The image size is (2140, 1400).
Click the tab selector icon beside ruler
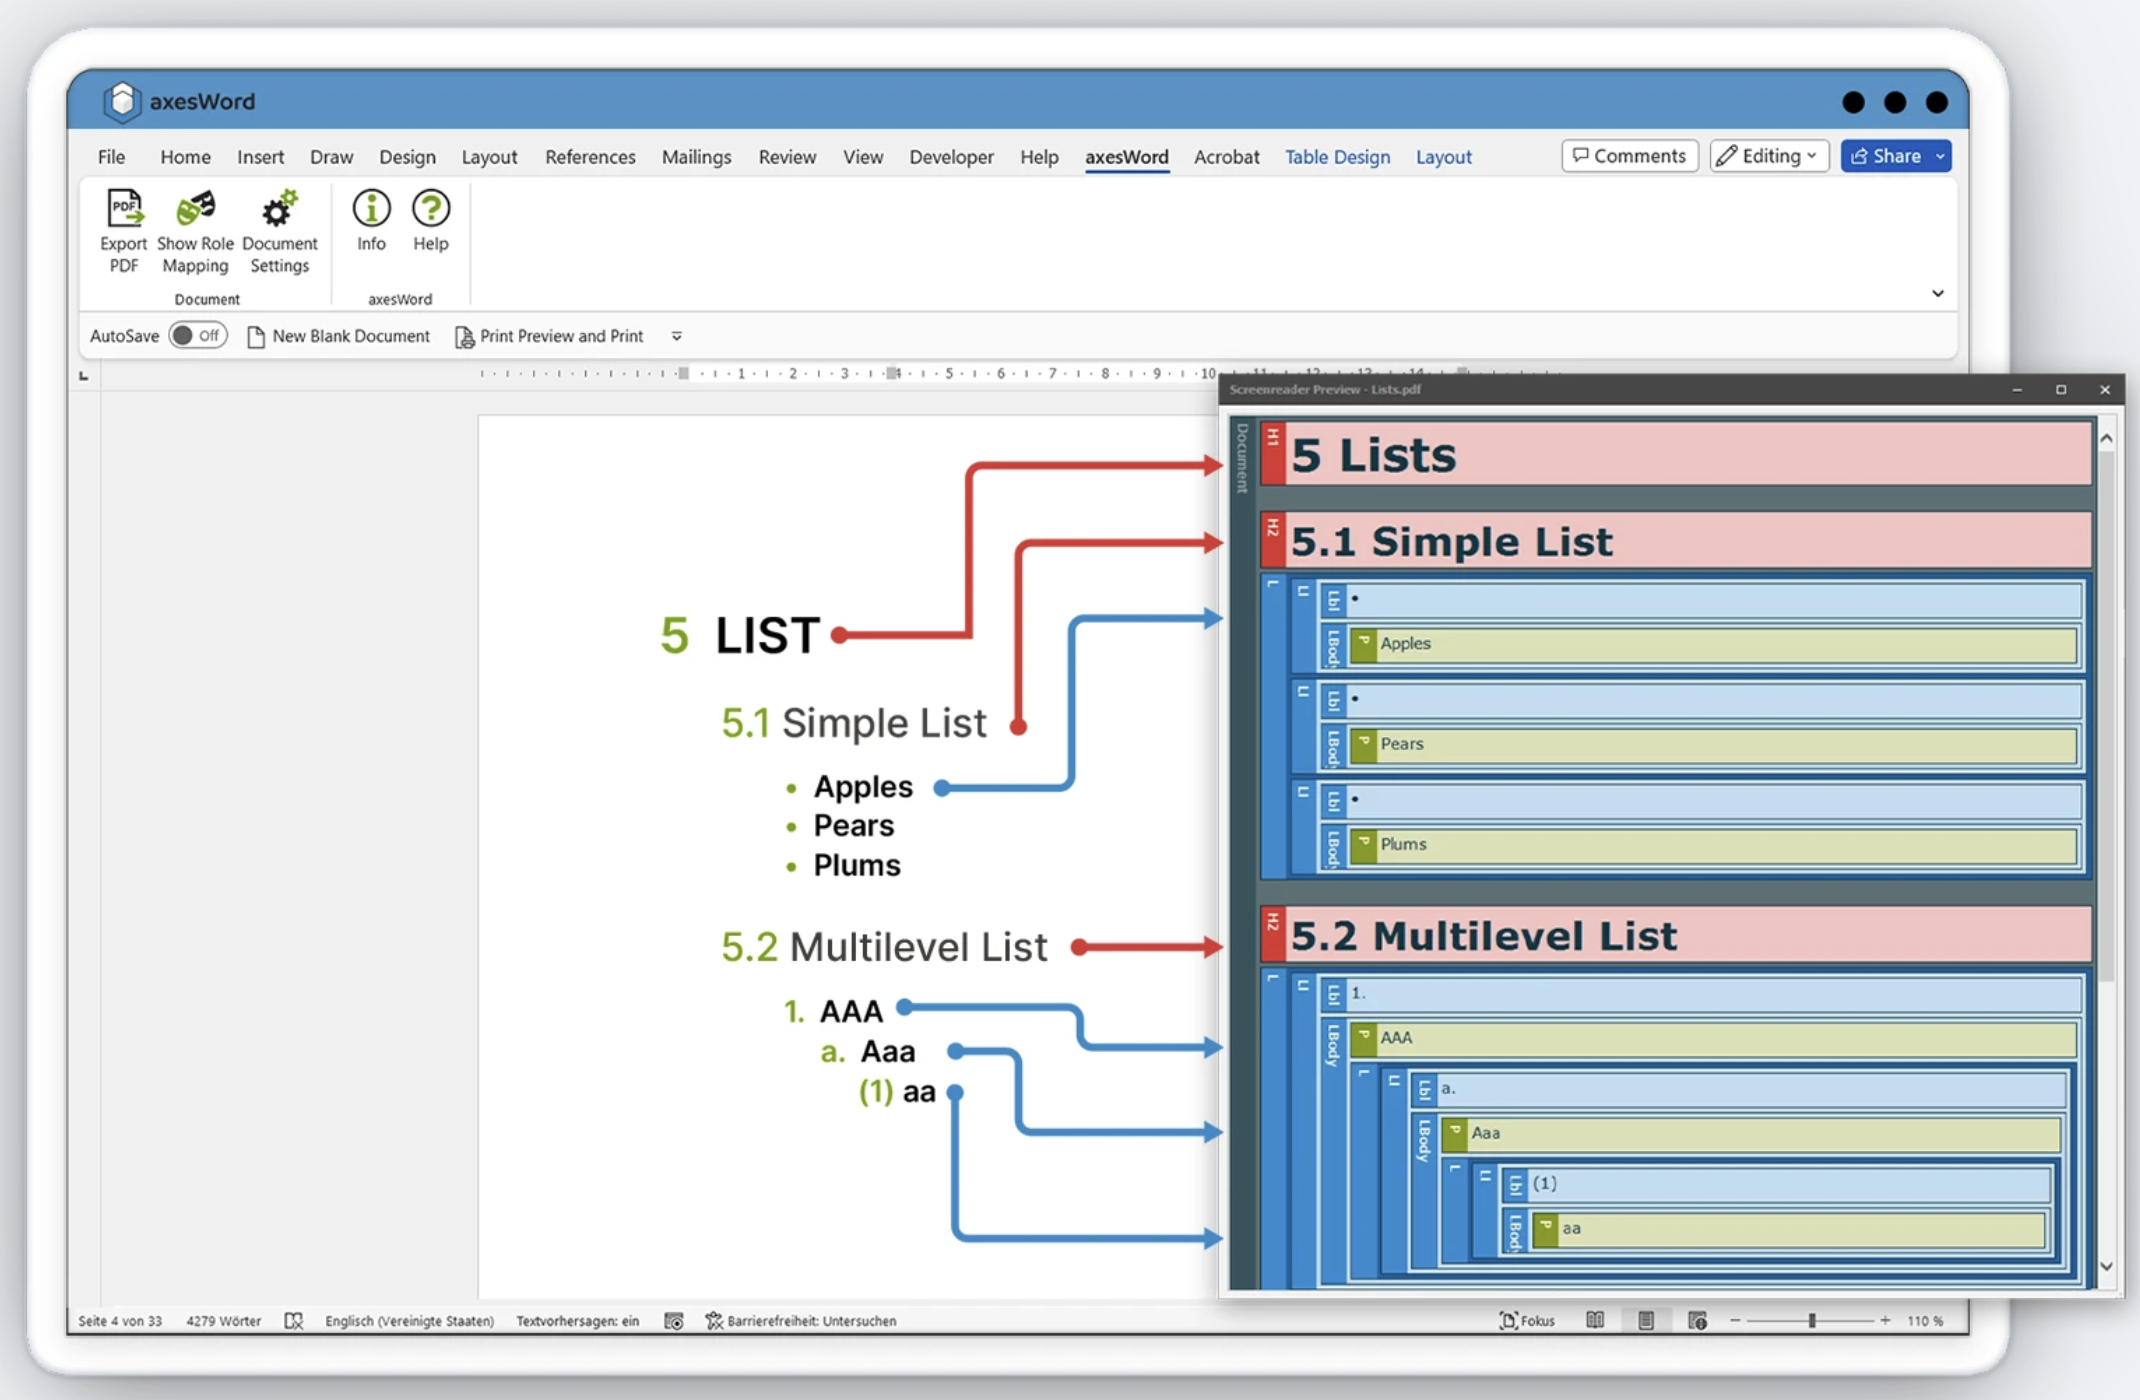tap(84, 375)
